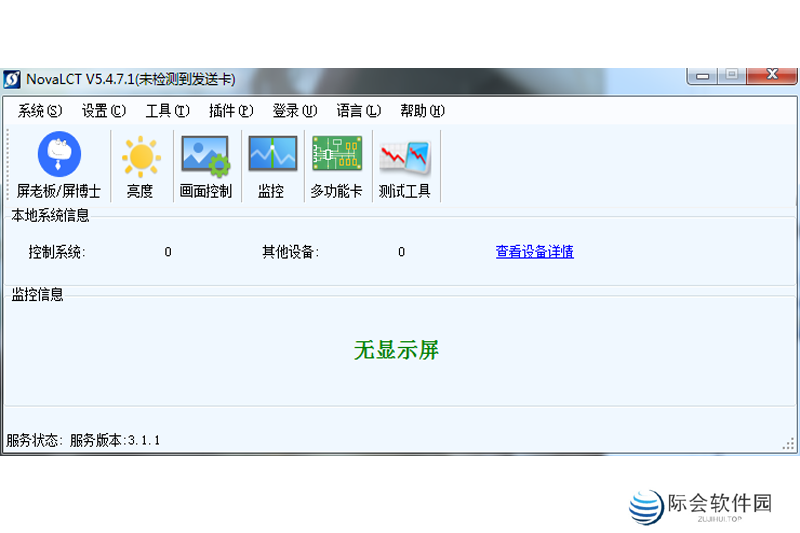800x533 pixels.
Task: Click the window resize grip corner
Action: tap(788, 444)
